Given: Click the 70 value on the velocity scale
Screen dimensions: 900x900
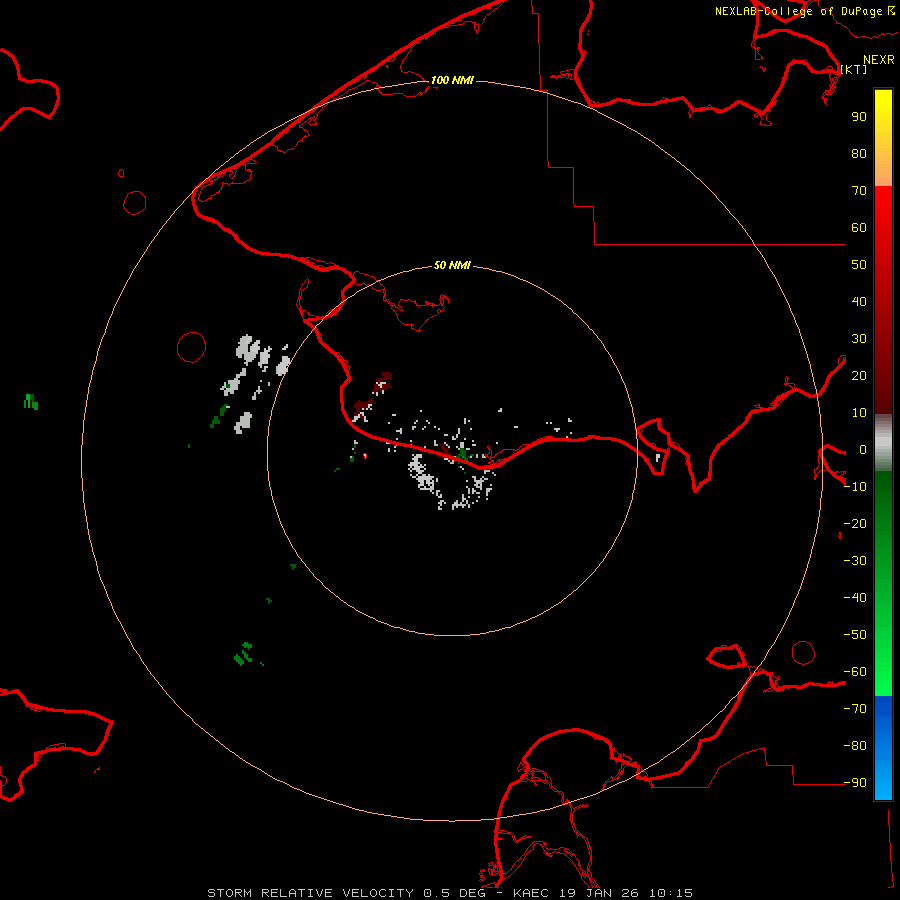Looking at the screenshot, I should [859, 191].
